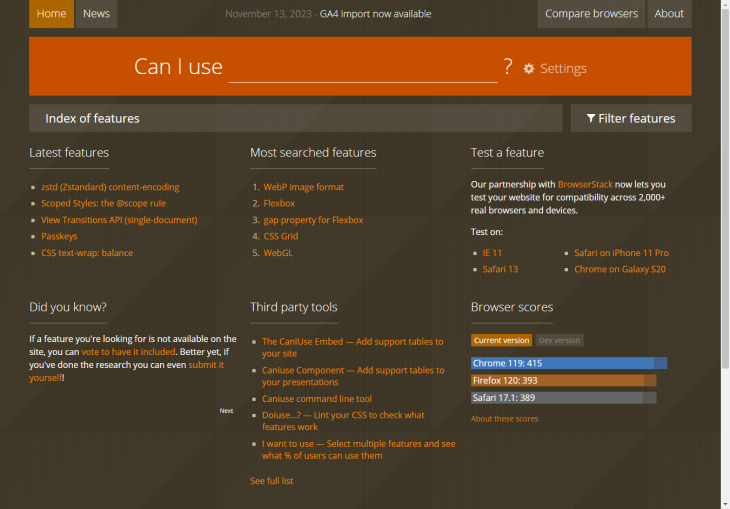
Task: Open the Home tab
Action: click(x=51, y=14)
